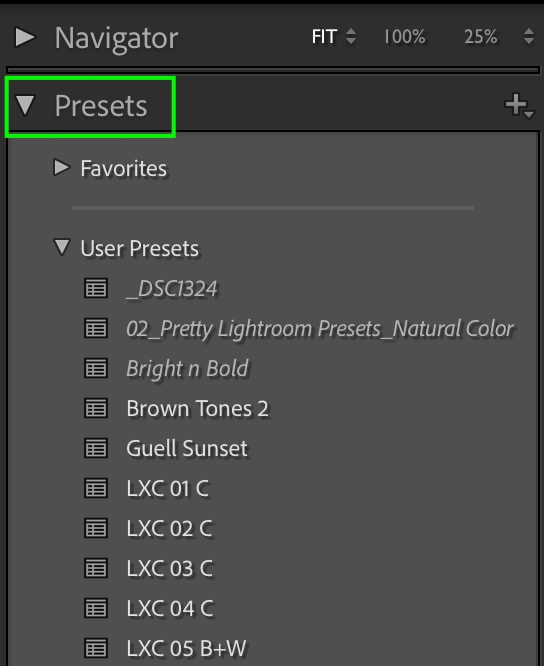
Task: Click the preset icon next to Bright n Bold
Action: [96, 368]
